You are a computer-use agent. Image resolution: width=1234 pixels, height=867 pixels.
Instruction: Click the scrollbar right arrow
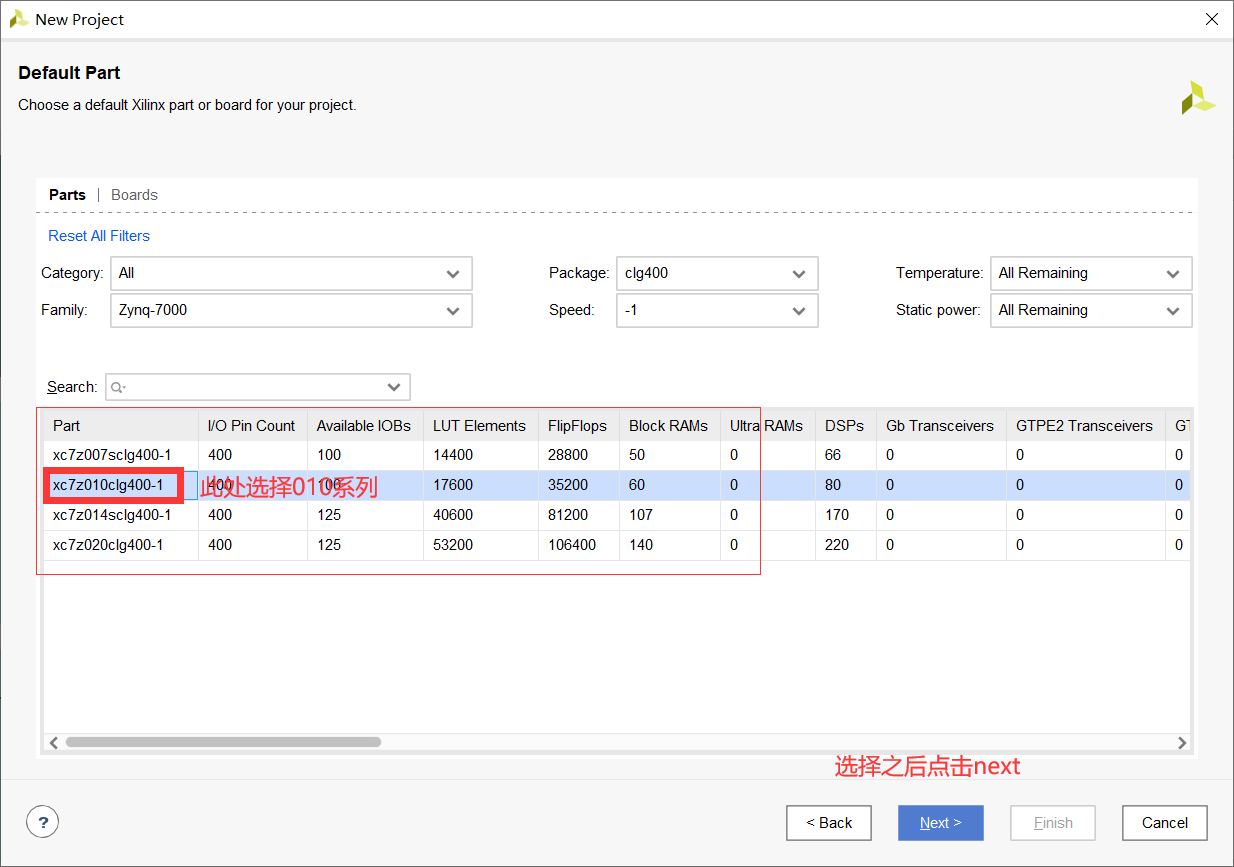1182,743
